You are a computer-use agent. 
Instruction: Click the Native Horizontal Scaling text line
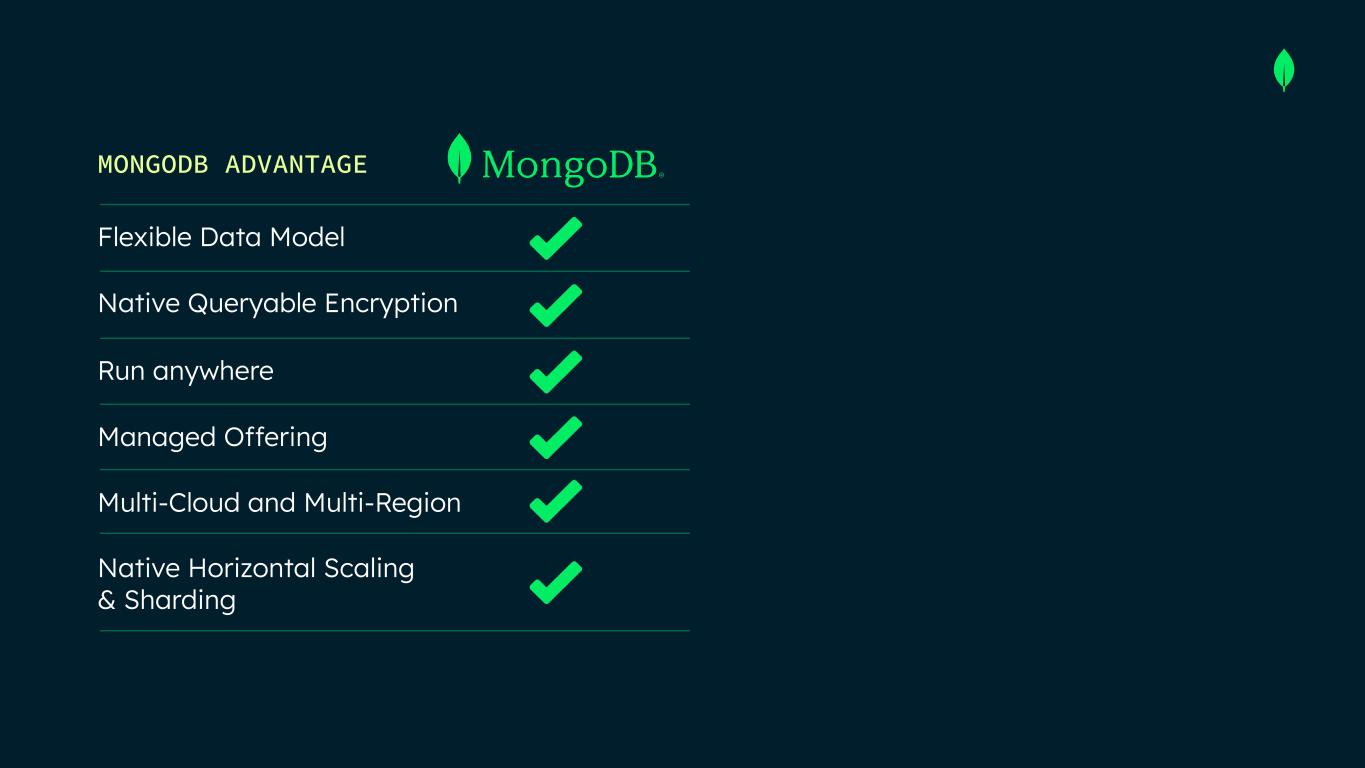[255, 568]
